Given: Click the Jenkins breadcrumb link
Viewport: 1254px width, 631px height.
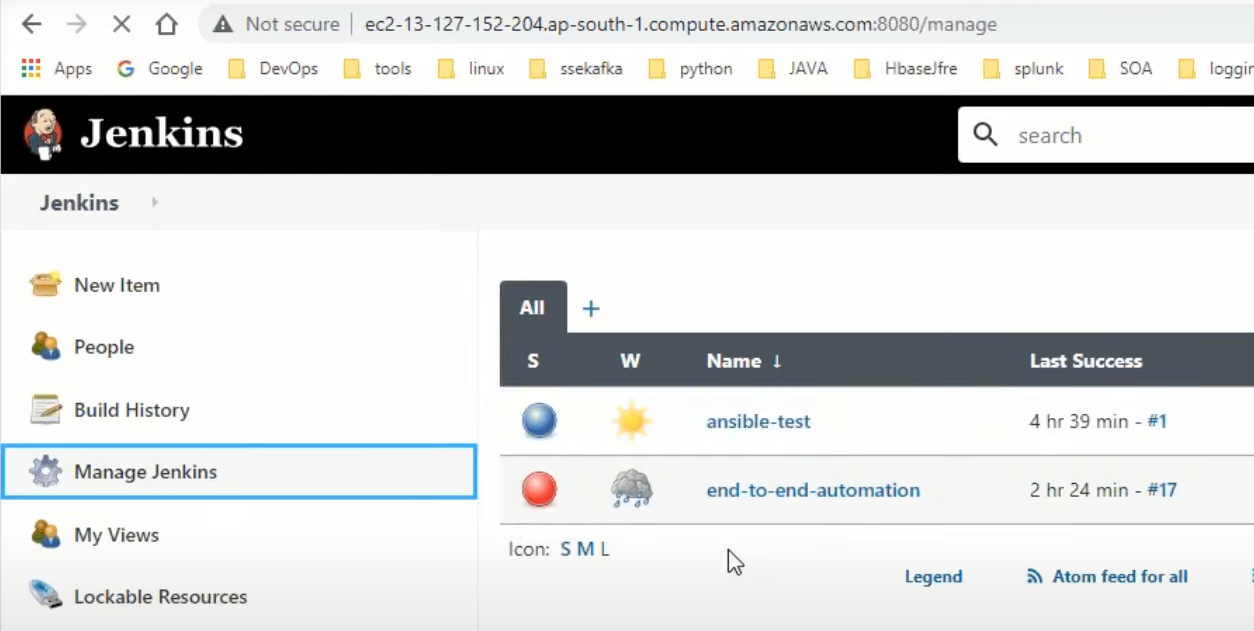Looking at the screenshot, I should (79, 202).
